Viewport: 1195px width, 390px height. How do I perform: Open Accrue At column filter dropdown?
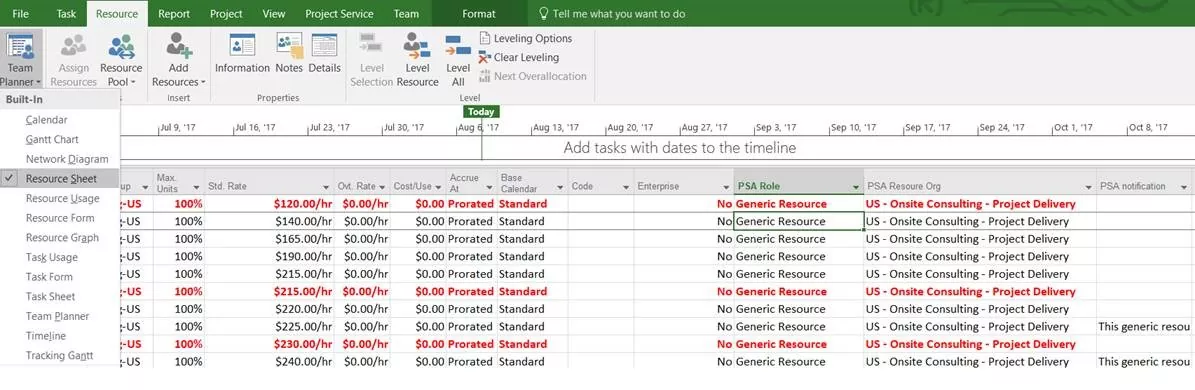click(x=489, y=187)
